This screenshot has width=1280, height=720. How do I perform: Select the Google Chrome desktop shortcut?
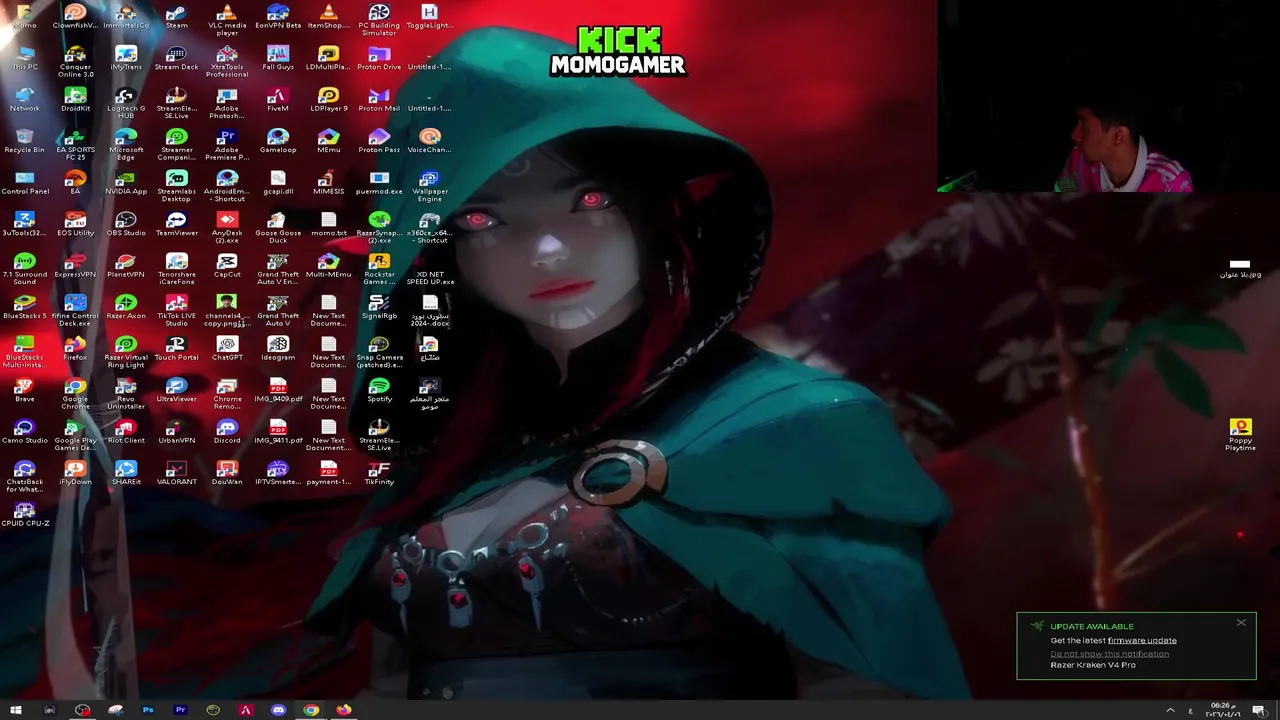75,394
